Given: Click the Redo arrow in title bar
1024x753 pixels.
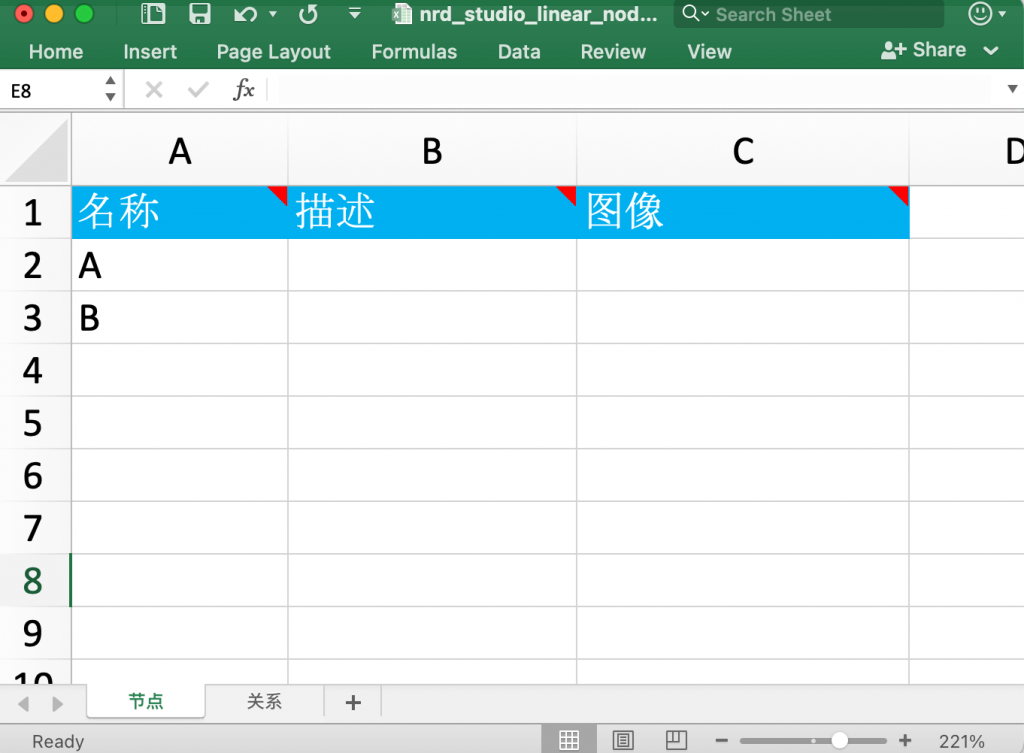Looking at the screenshot, I should (x=309, y=14).
